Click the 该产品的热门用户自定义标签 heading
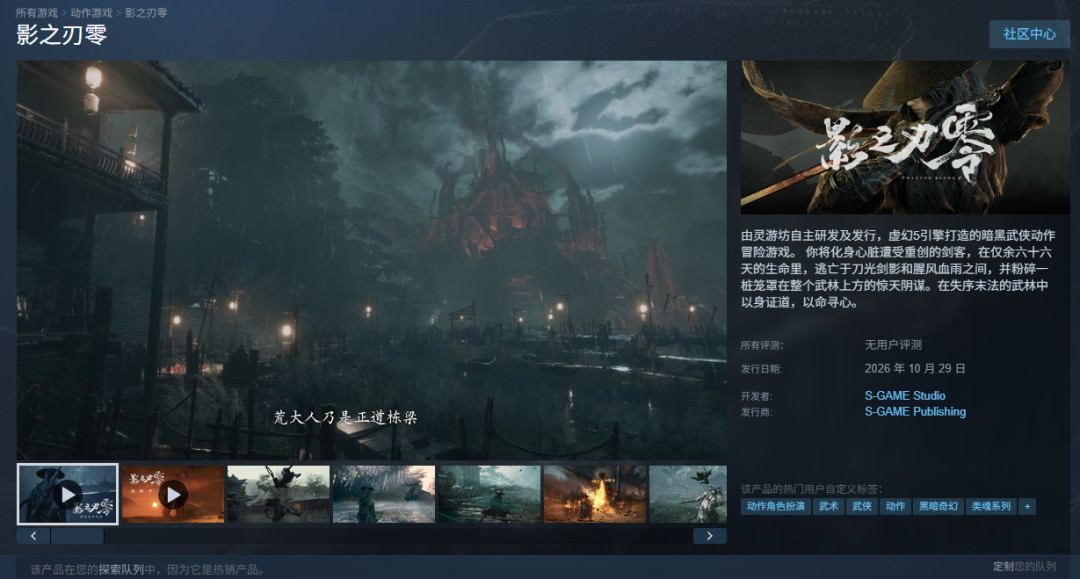This screenshot has width=1080, height=579. click(811, 489)
